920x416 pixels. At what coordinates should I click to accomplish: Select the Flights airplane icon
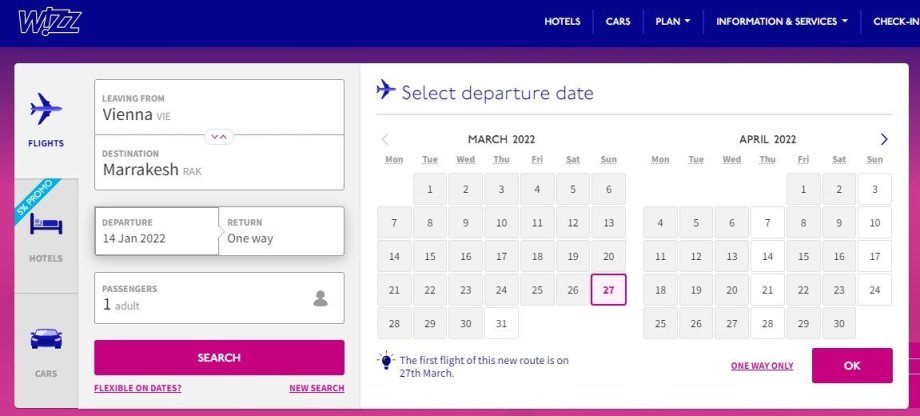(46, 109)
